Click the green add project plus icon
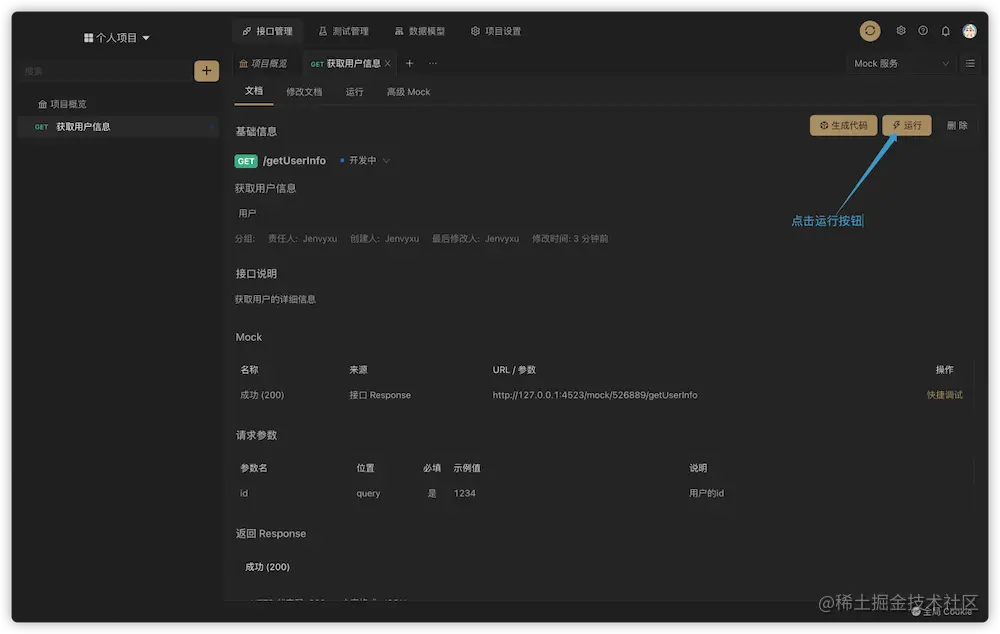The height and width of the screenshot is (634, 1000). click(x=206, y=71)
